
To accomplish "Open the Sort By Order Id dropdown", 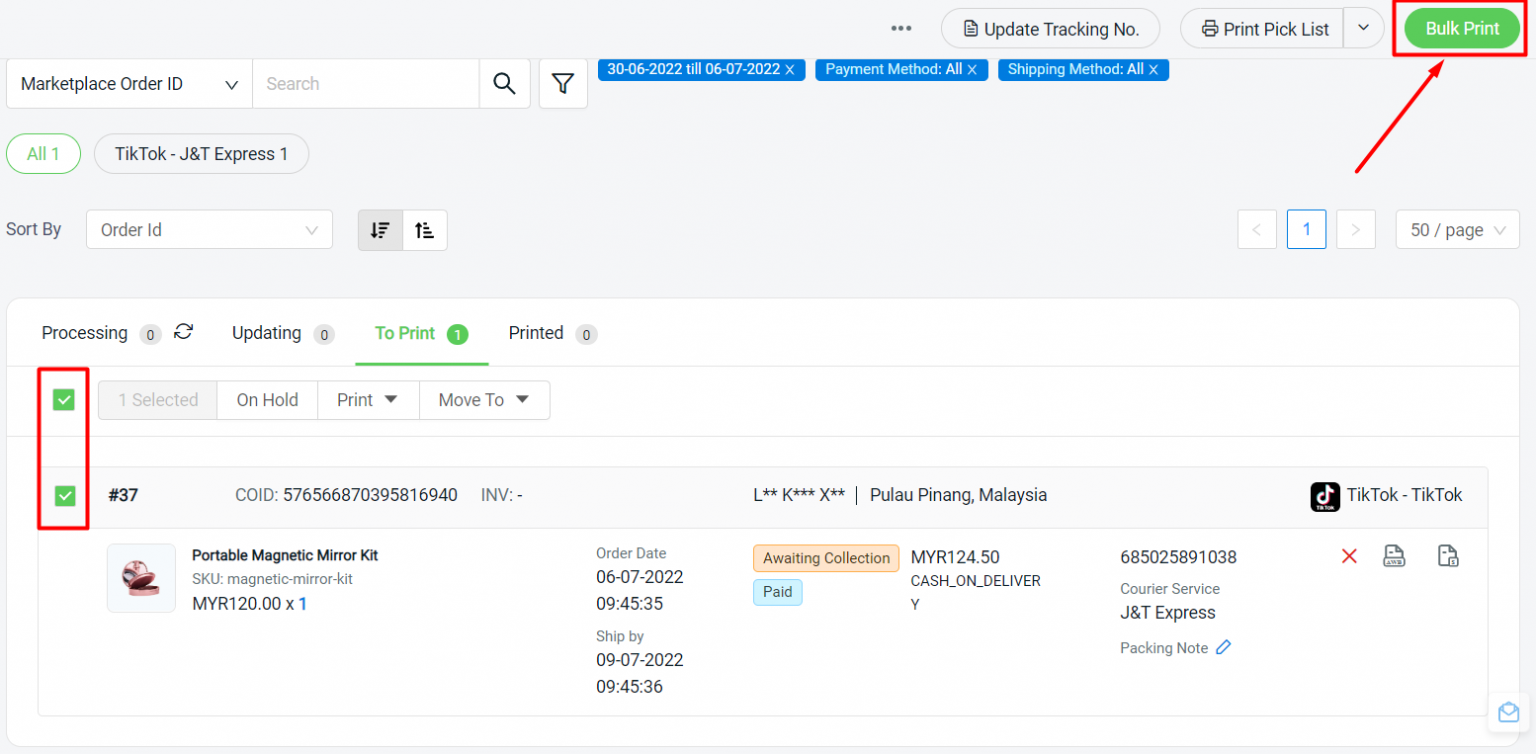I will (x=209, y=230).
